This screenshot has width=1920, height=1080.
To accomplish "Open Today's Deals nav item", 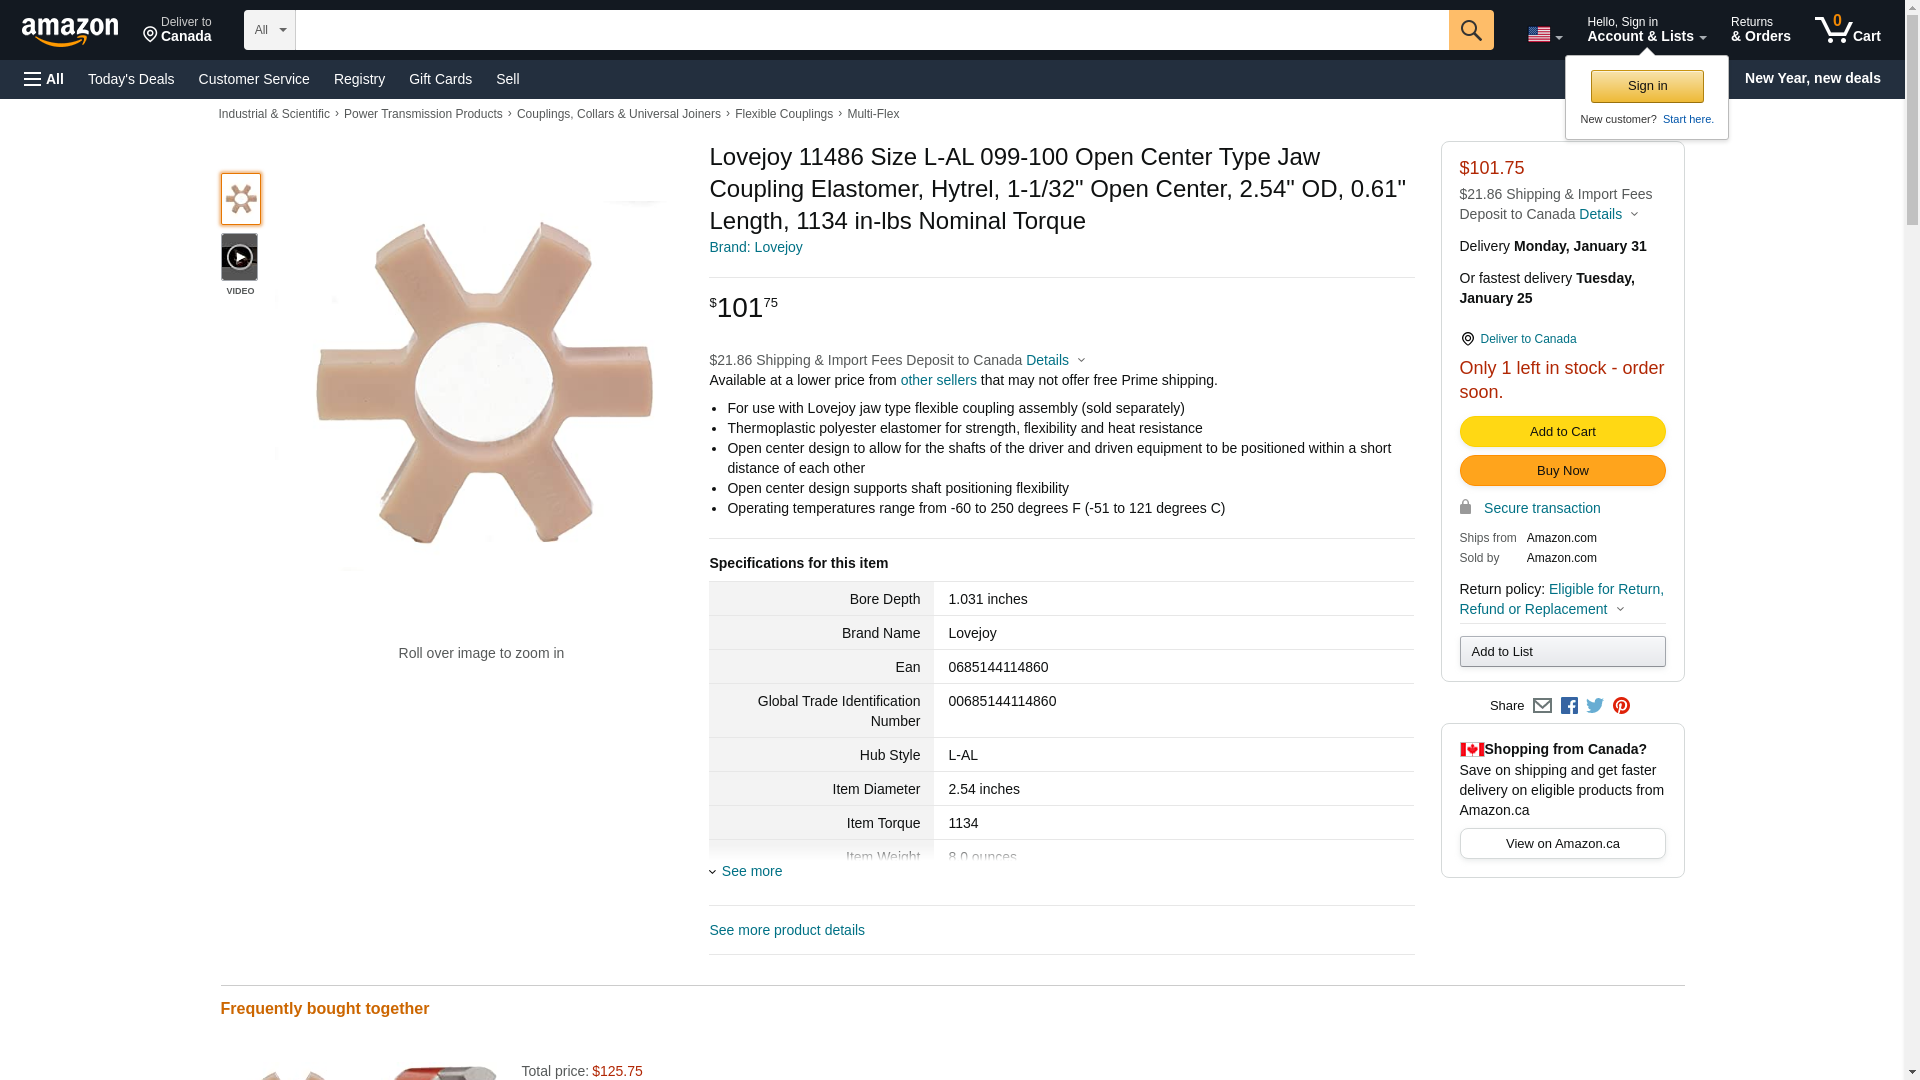I will 131,79.
